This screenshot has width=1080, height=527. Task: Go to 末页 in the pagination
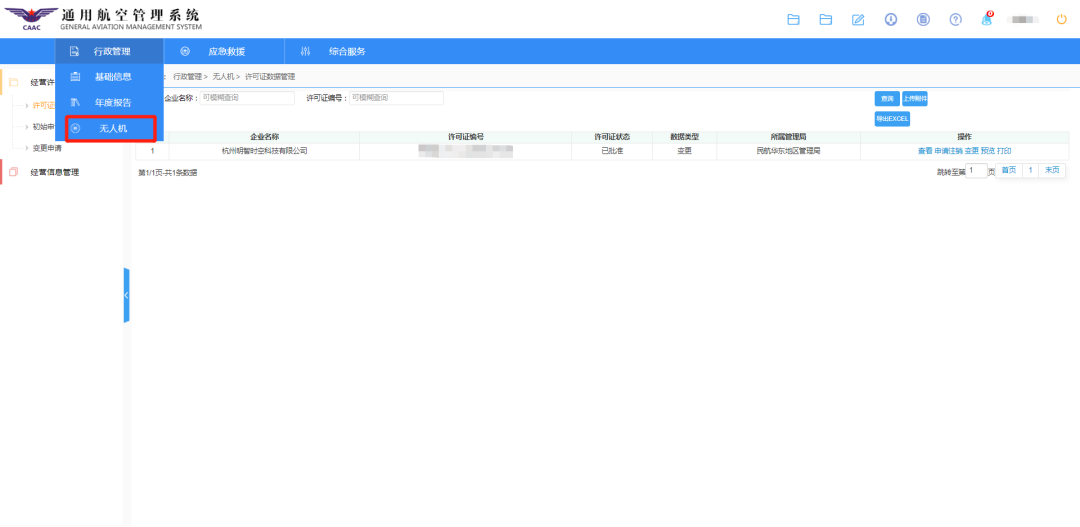1052,170
